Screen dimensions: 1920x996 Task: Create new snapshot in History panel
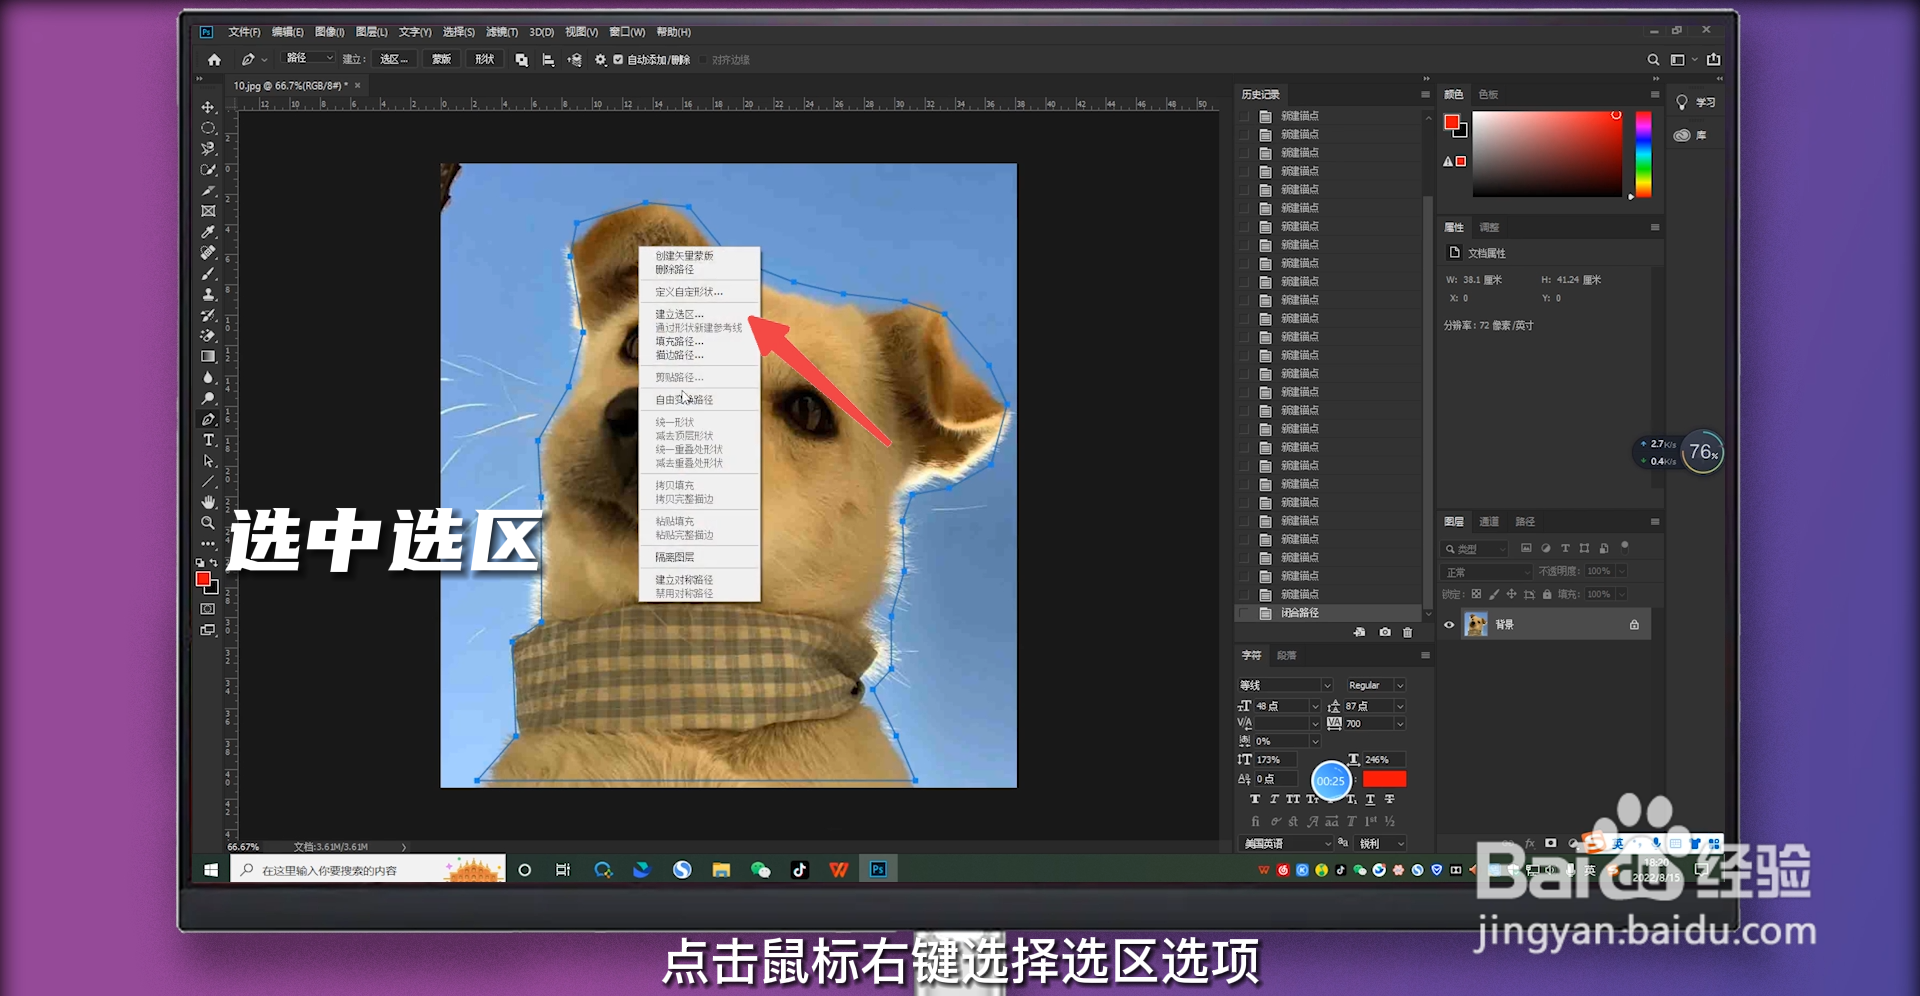click(1384, 632)
